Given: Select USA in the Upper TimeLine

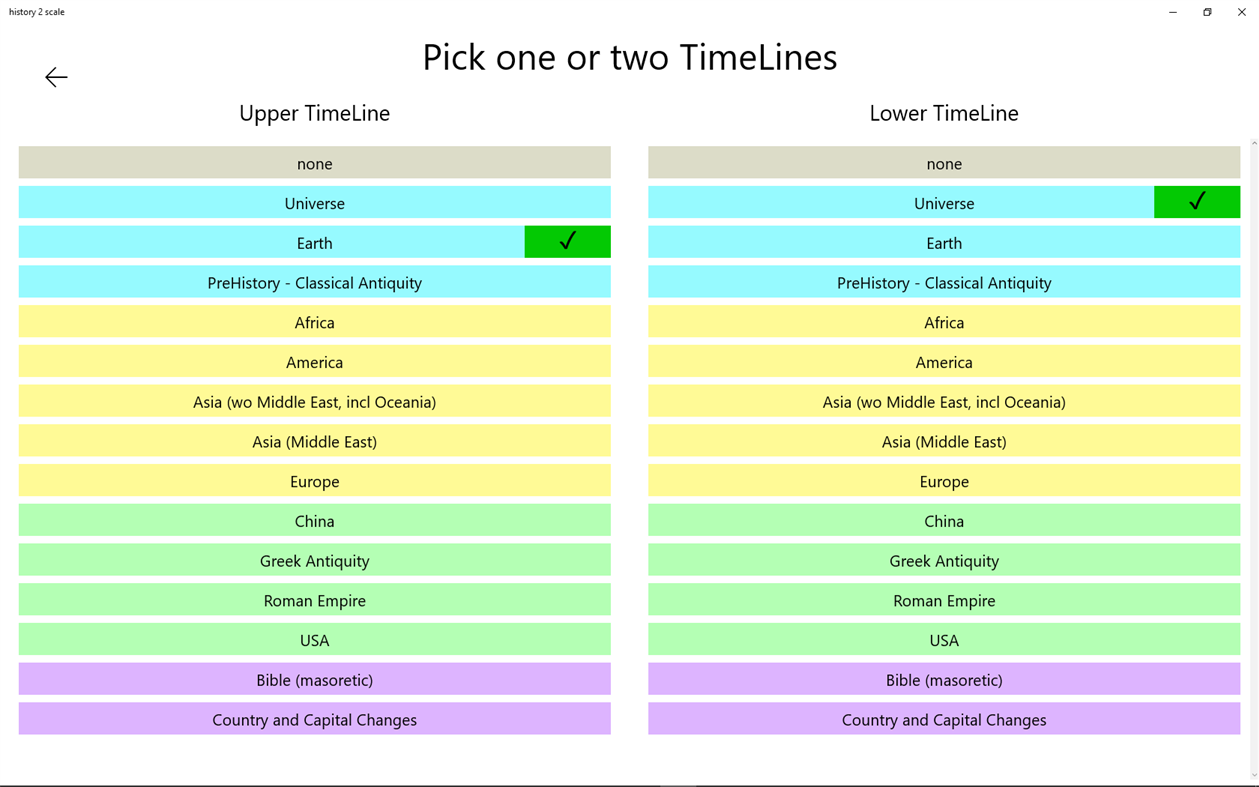Looking at the screenshot, I should pyautogui.click(x=314, y=640).
